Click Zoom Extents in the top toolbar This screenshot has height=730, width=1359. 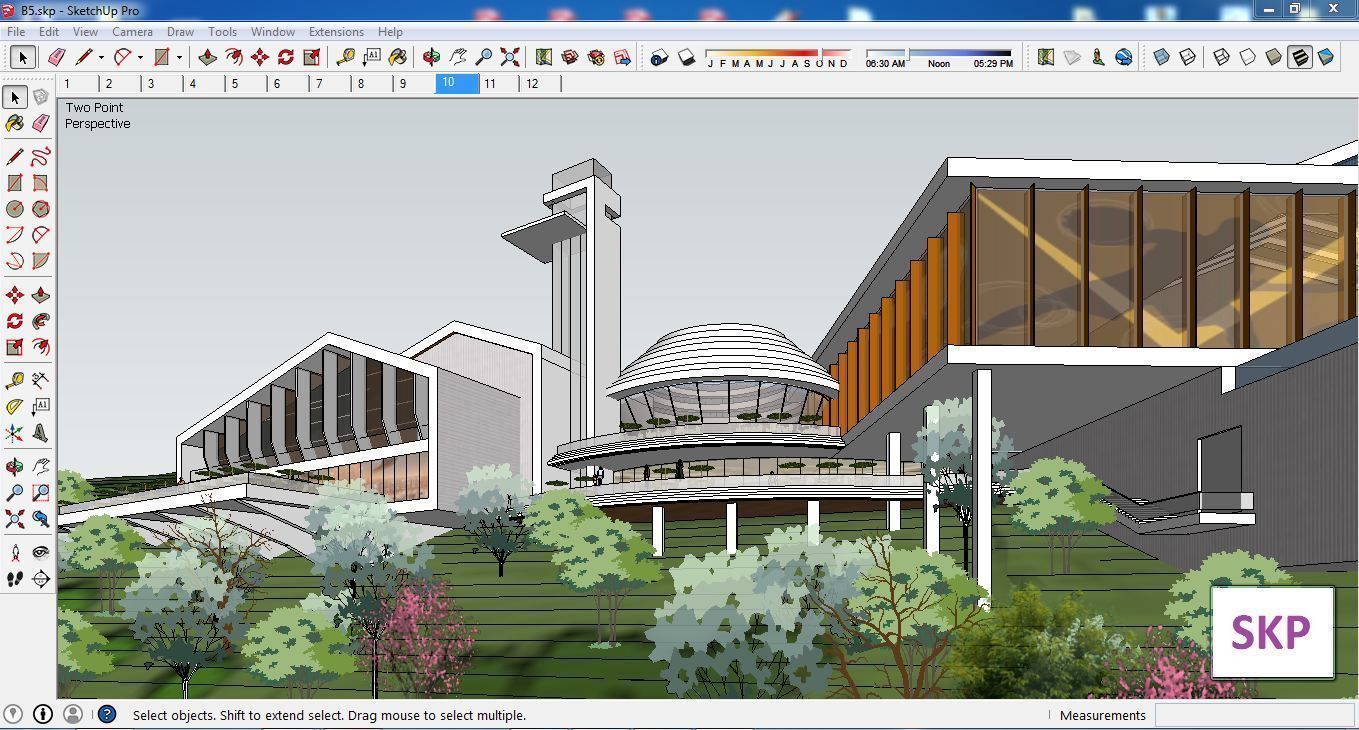pyautogui.click(x=510, y=57)
